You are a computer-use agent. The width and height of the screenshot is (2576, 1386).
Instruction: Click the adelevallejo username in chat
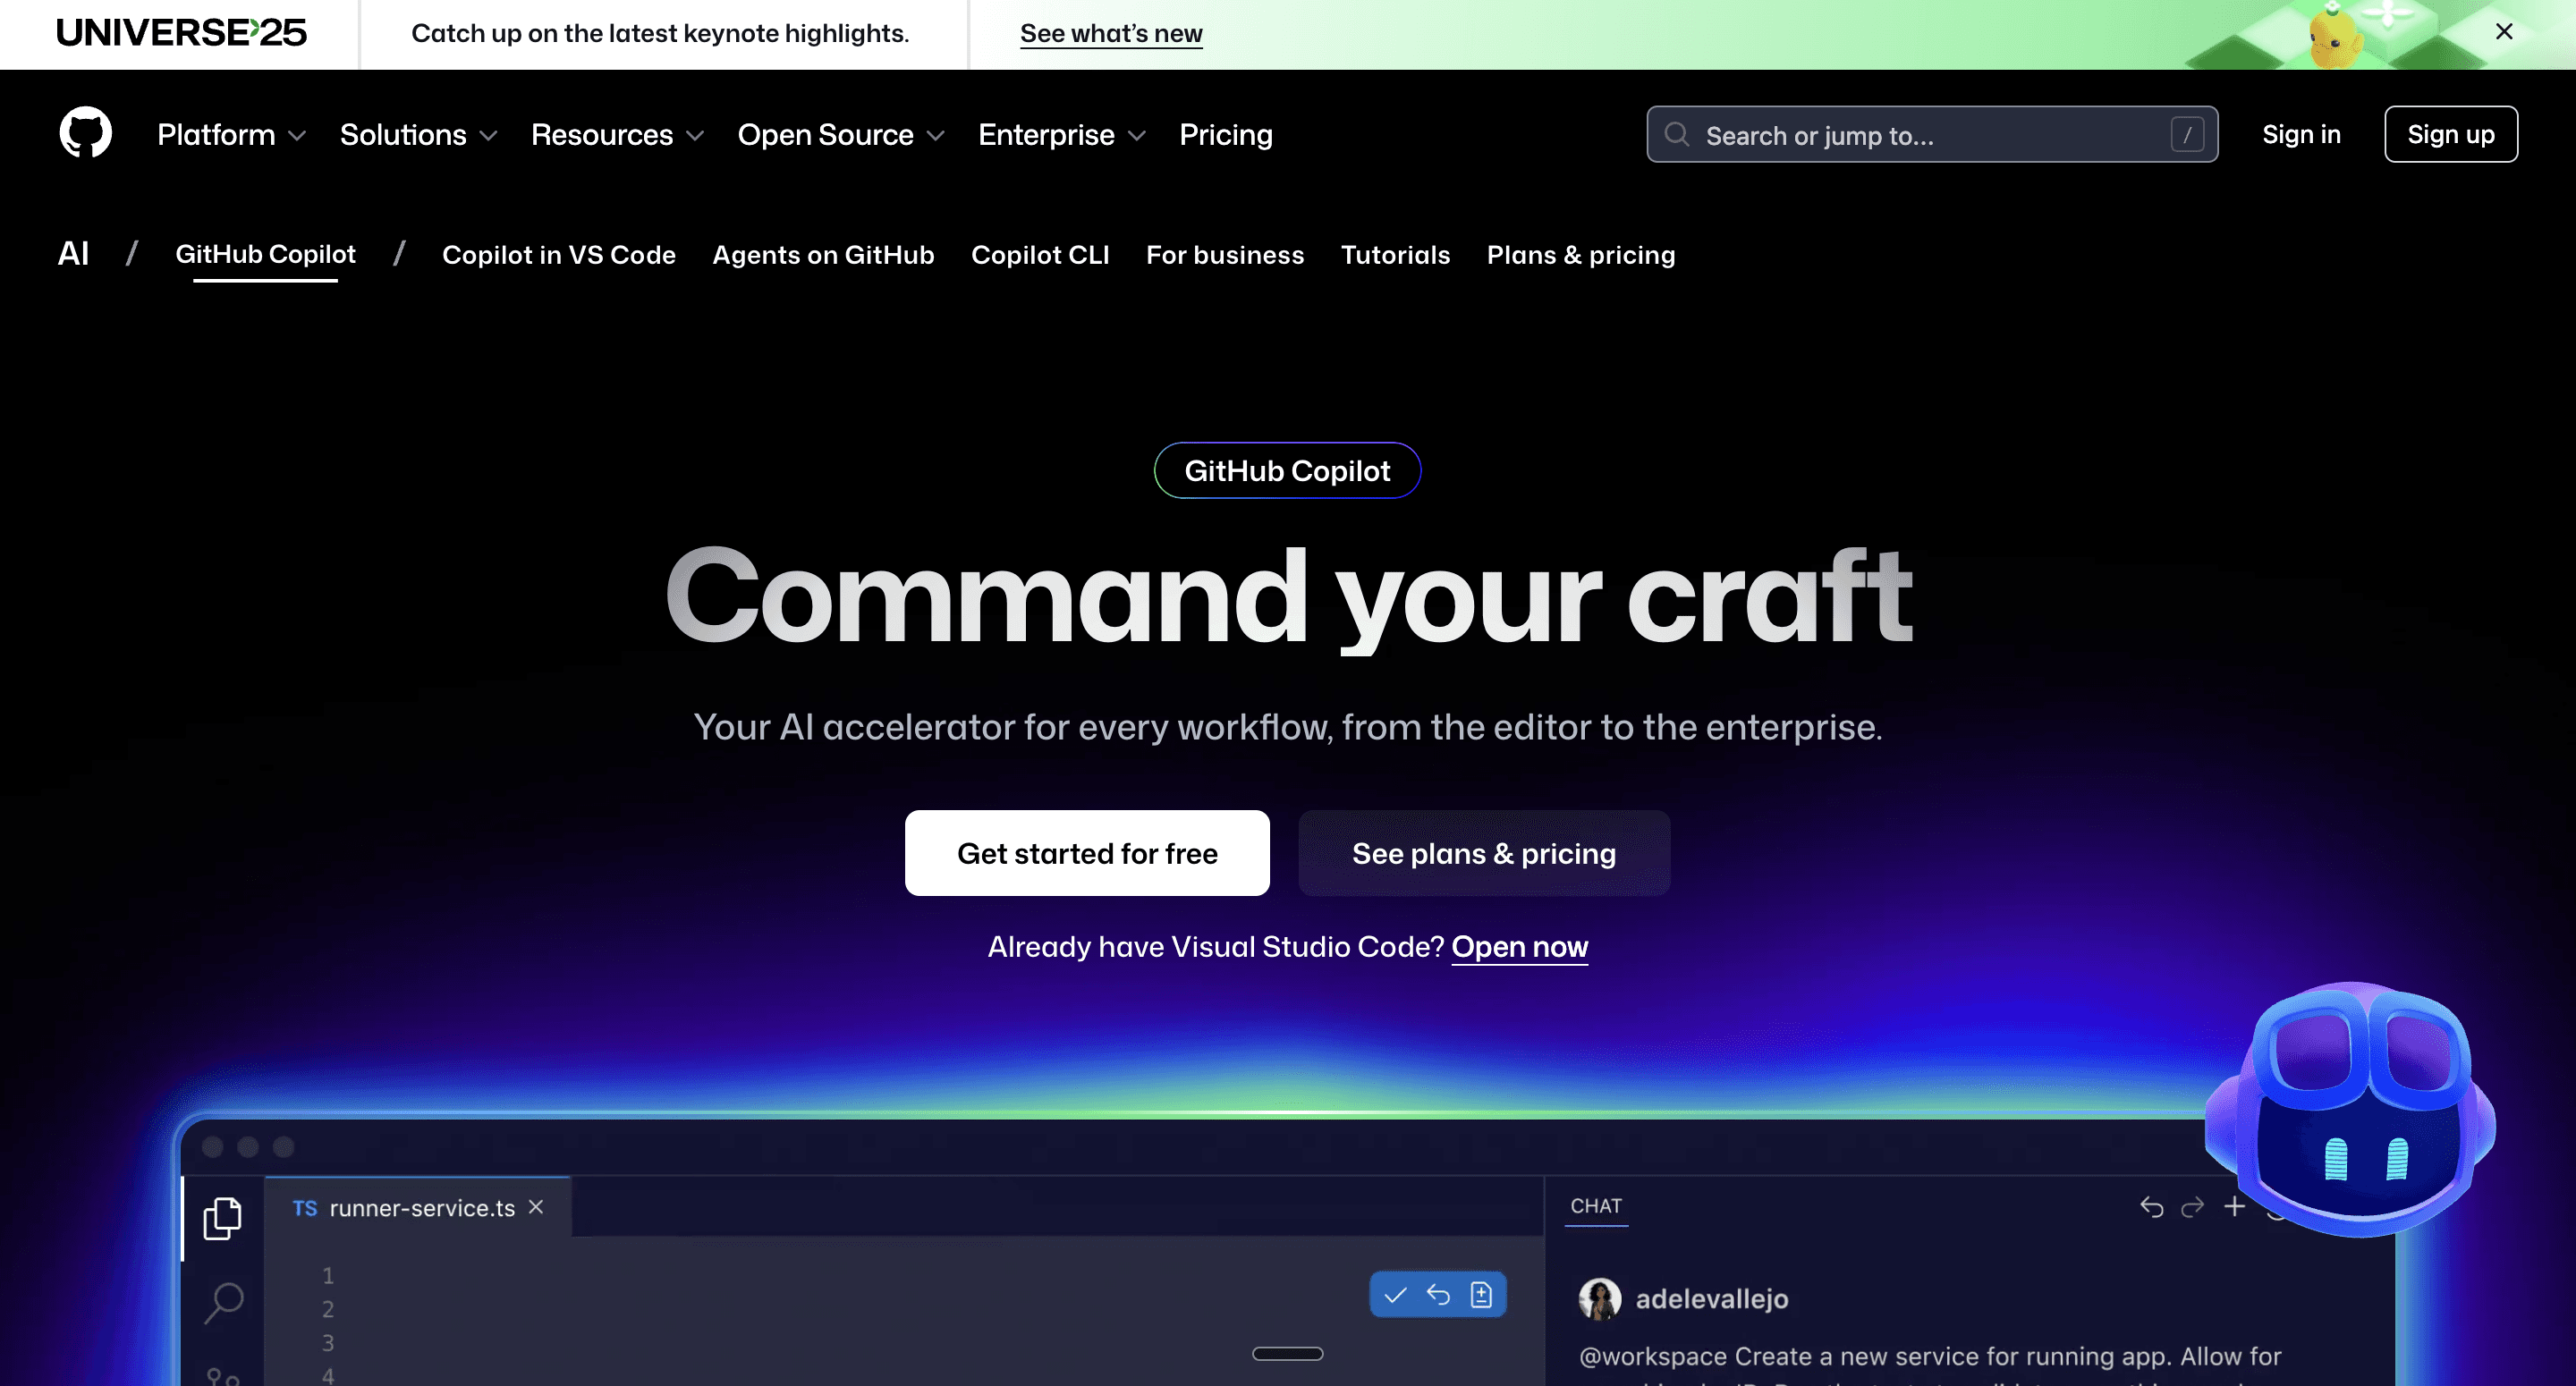[x=1711, y=1298]
